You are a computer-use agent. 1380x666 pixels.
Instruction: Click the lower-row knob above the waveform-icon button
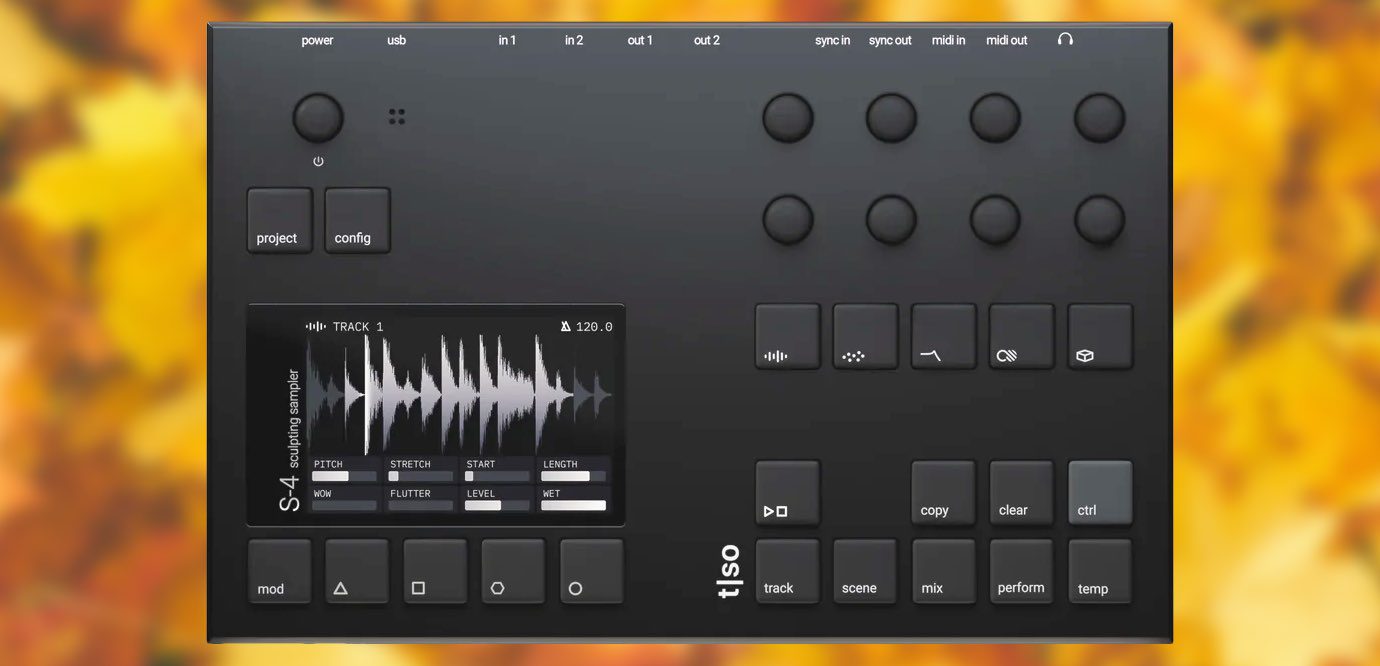[x=788, y=220]
